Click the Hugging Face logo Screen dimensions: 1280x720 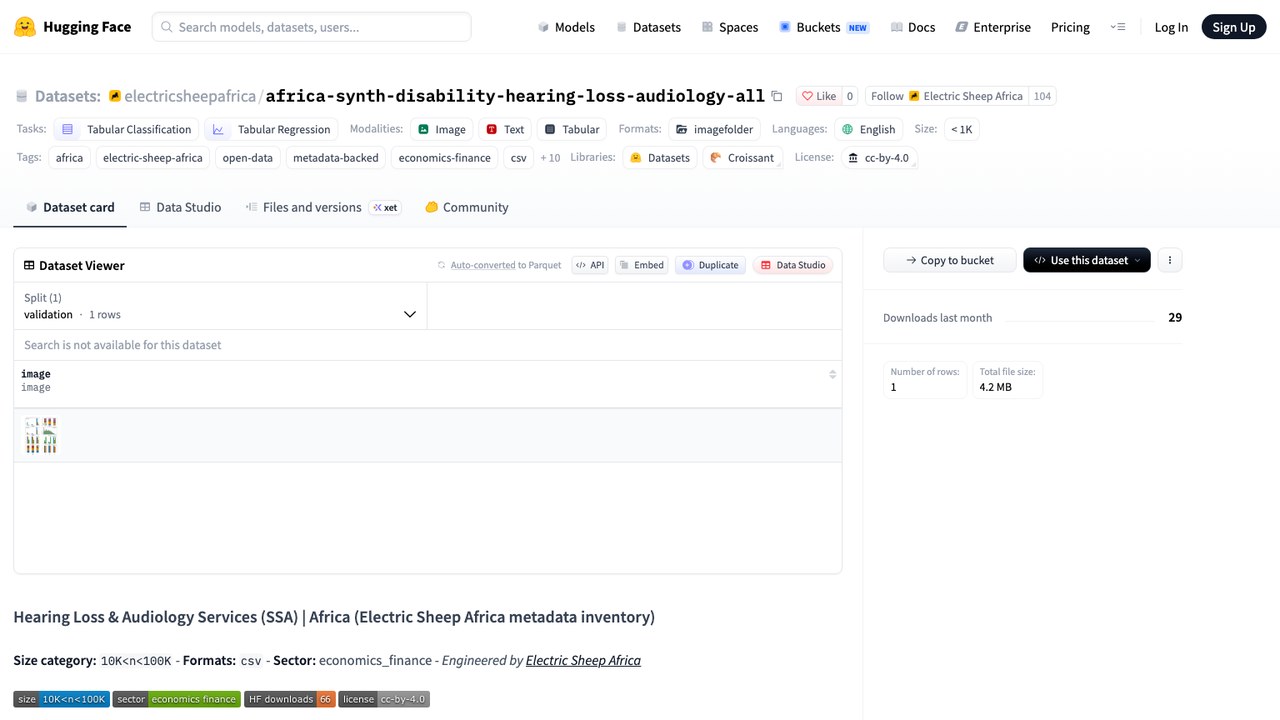coord(72,27)
